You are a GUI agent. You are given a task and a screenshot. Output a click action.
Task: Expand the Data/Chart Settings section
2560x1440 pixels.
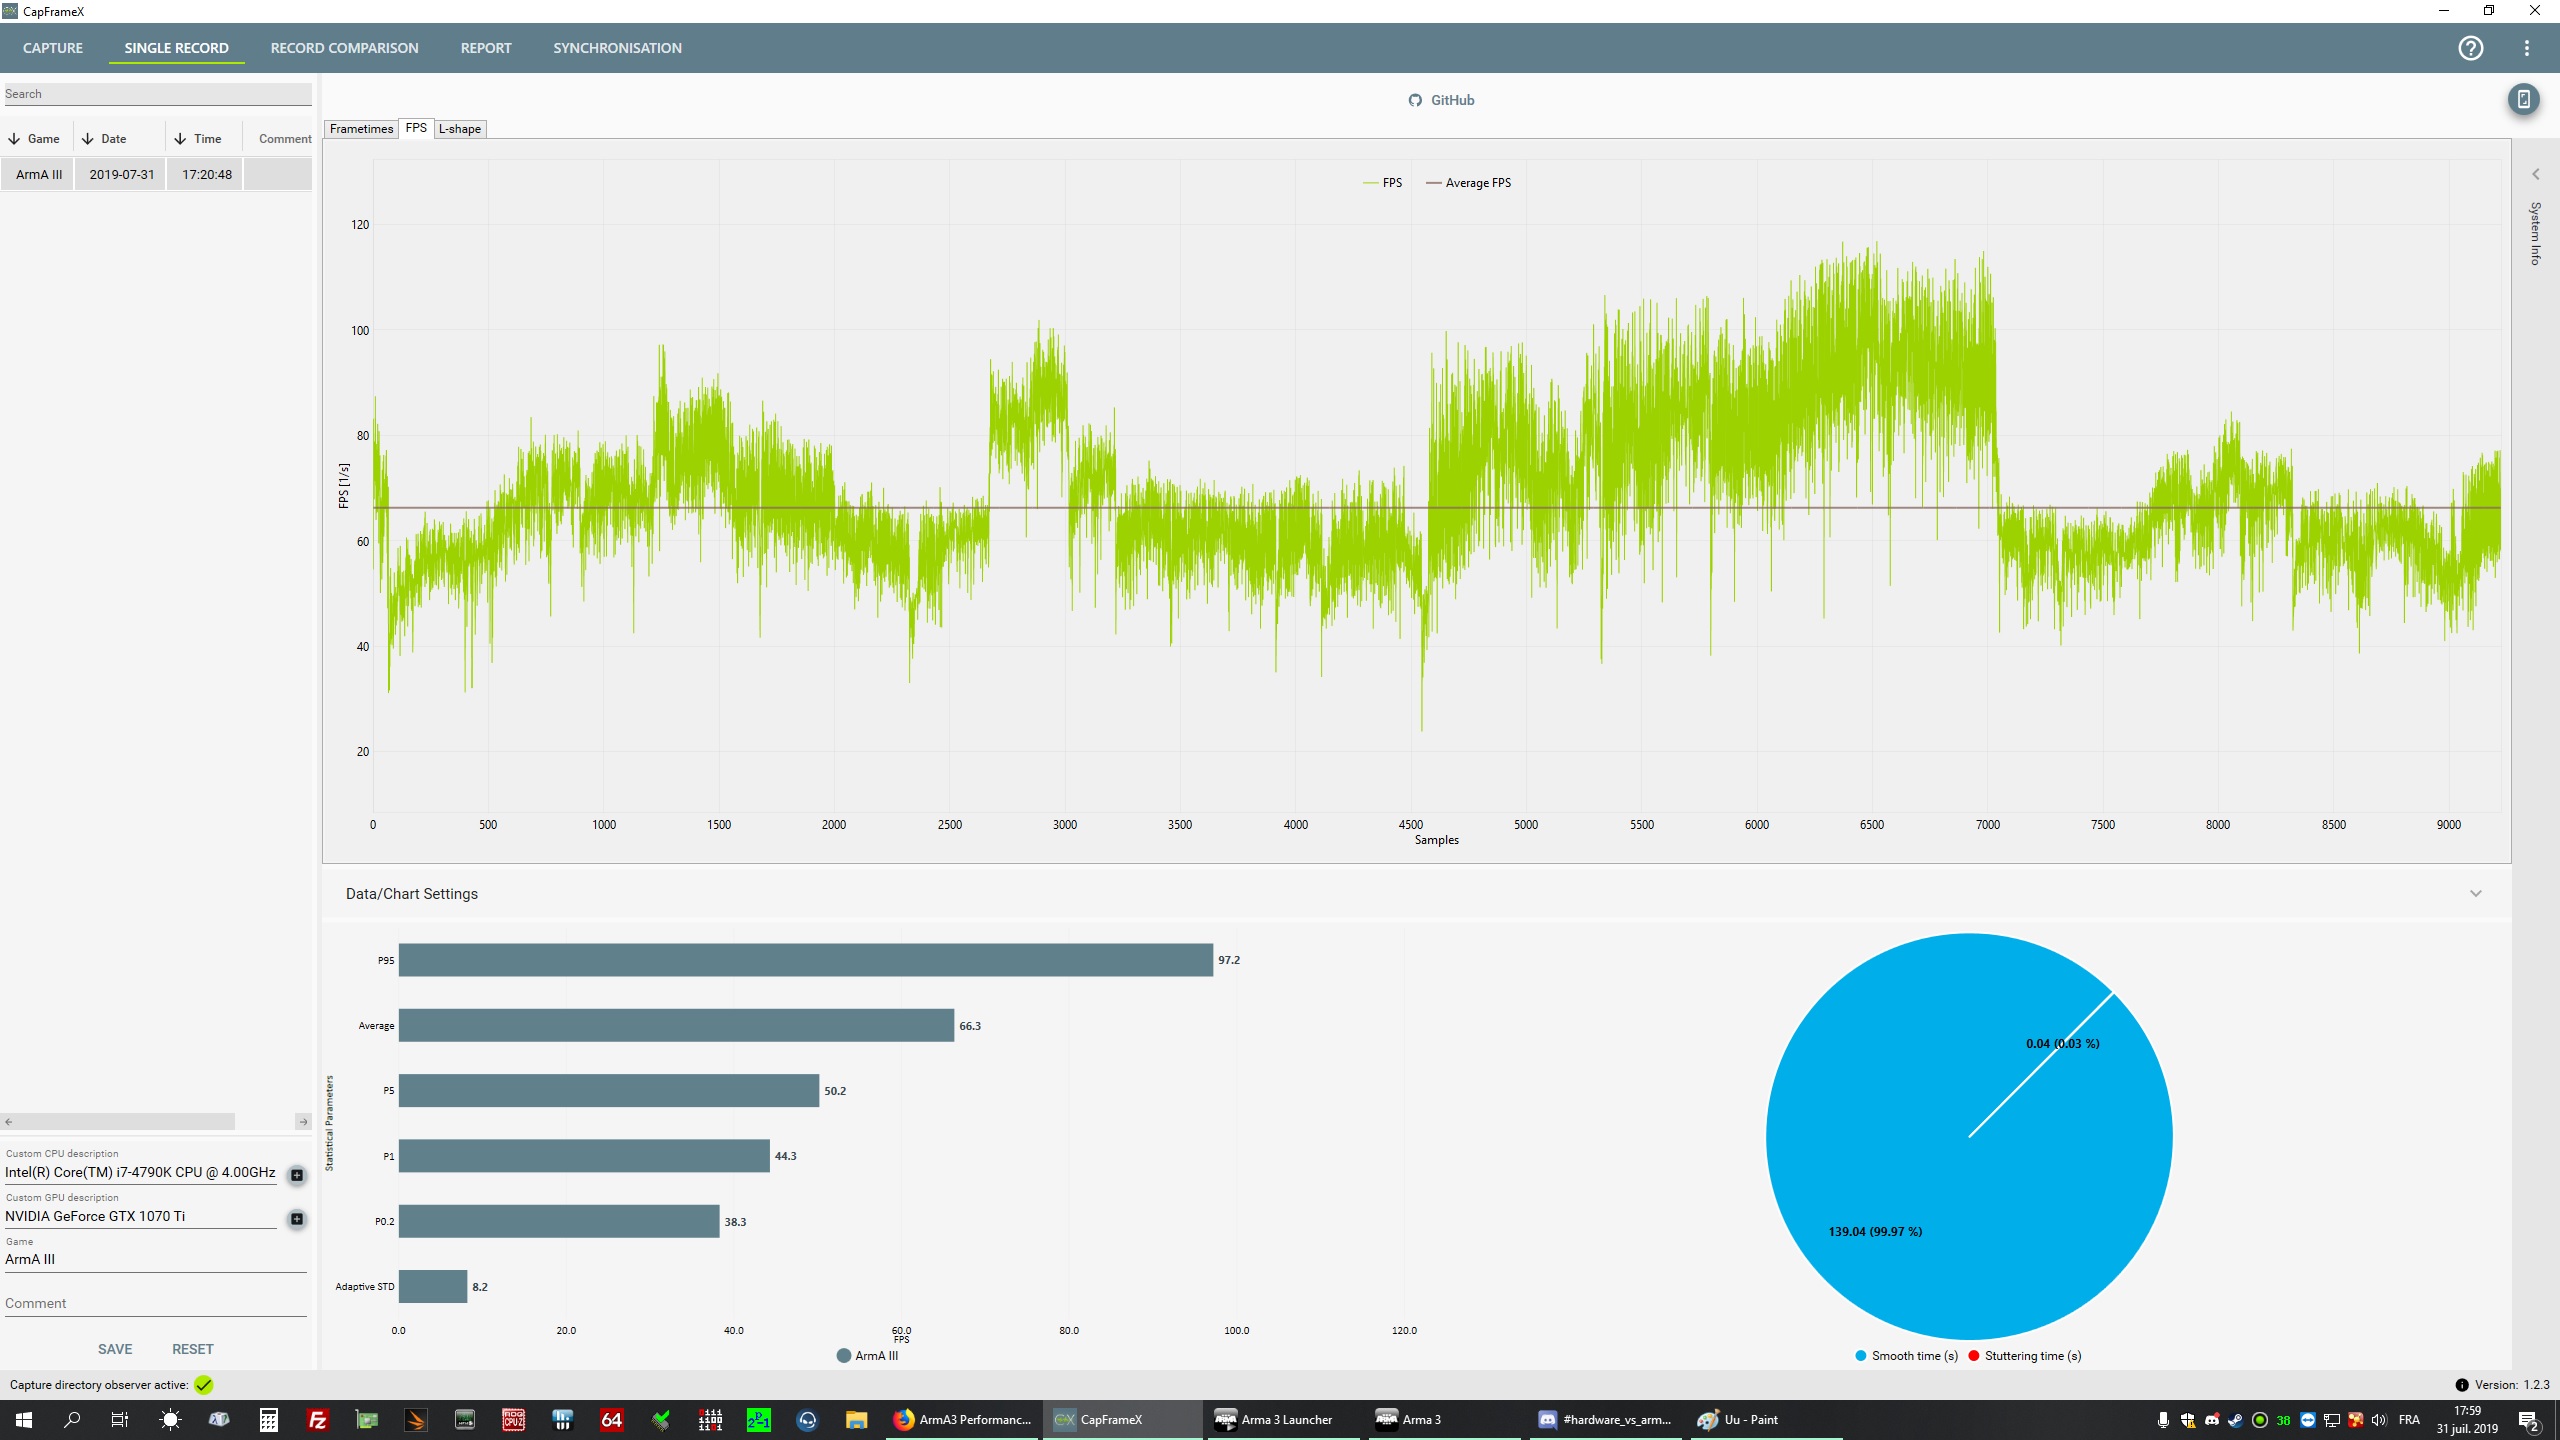pos(2475,894)
